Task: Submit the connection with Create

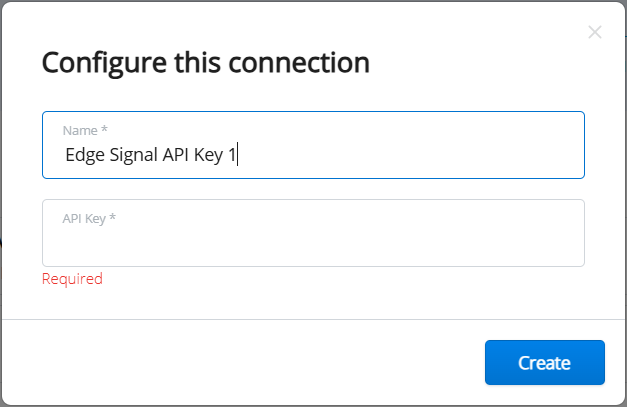Action: point(544,362)
